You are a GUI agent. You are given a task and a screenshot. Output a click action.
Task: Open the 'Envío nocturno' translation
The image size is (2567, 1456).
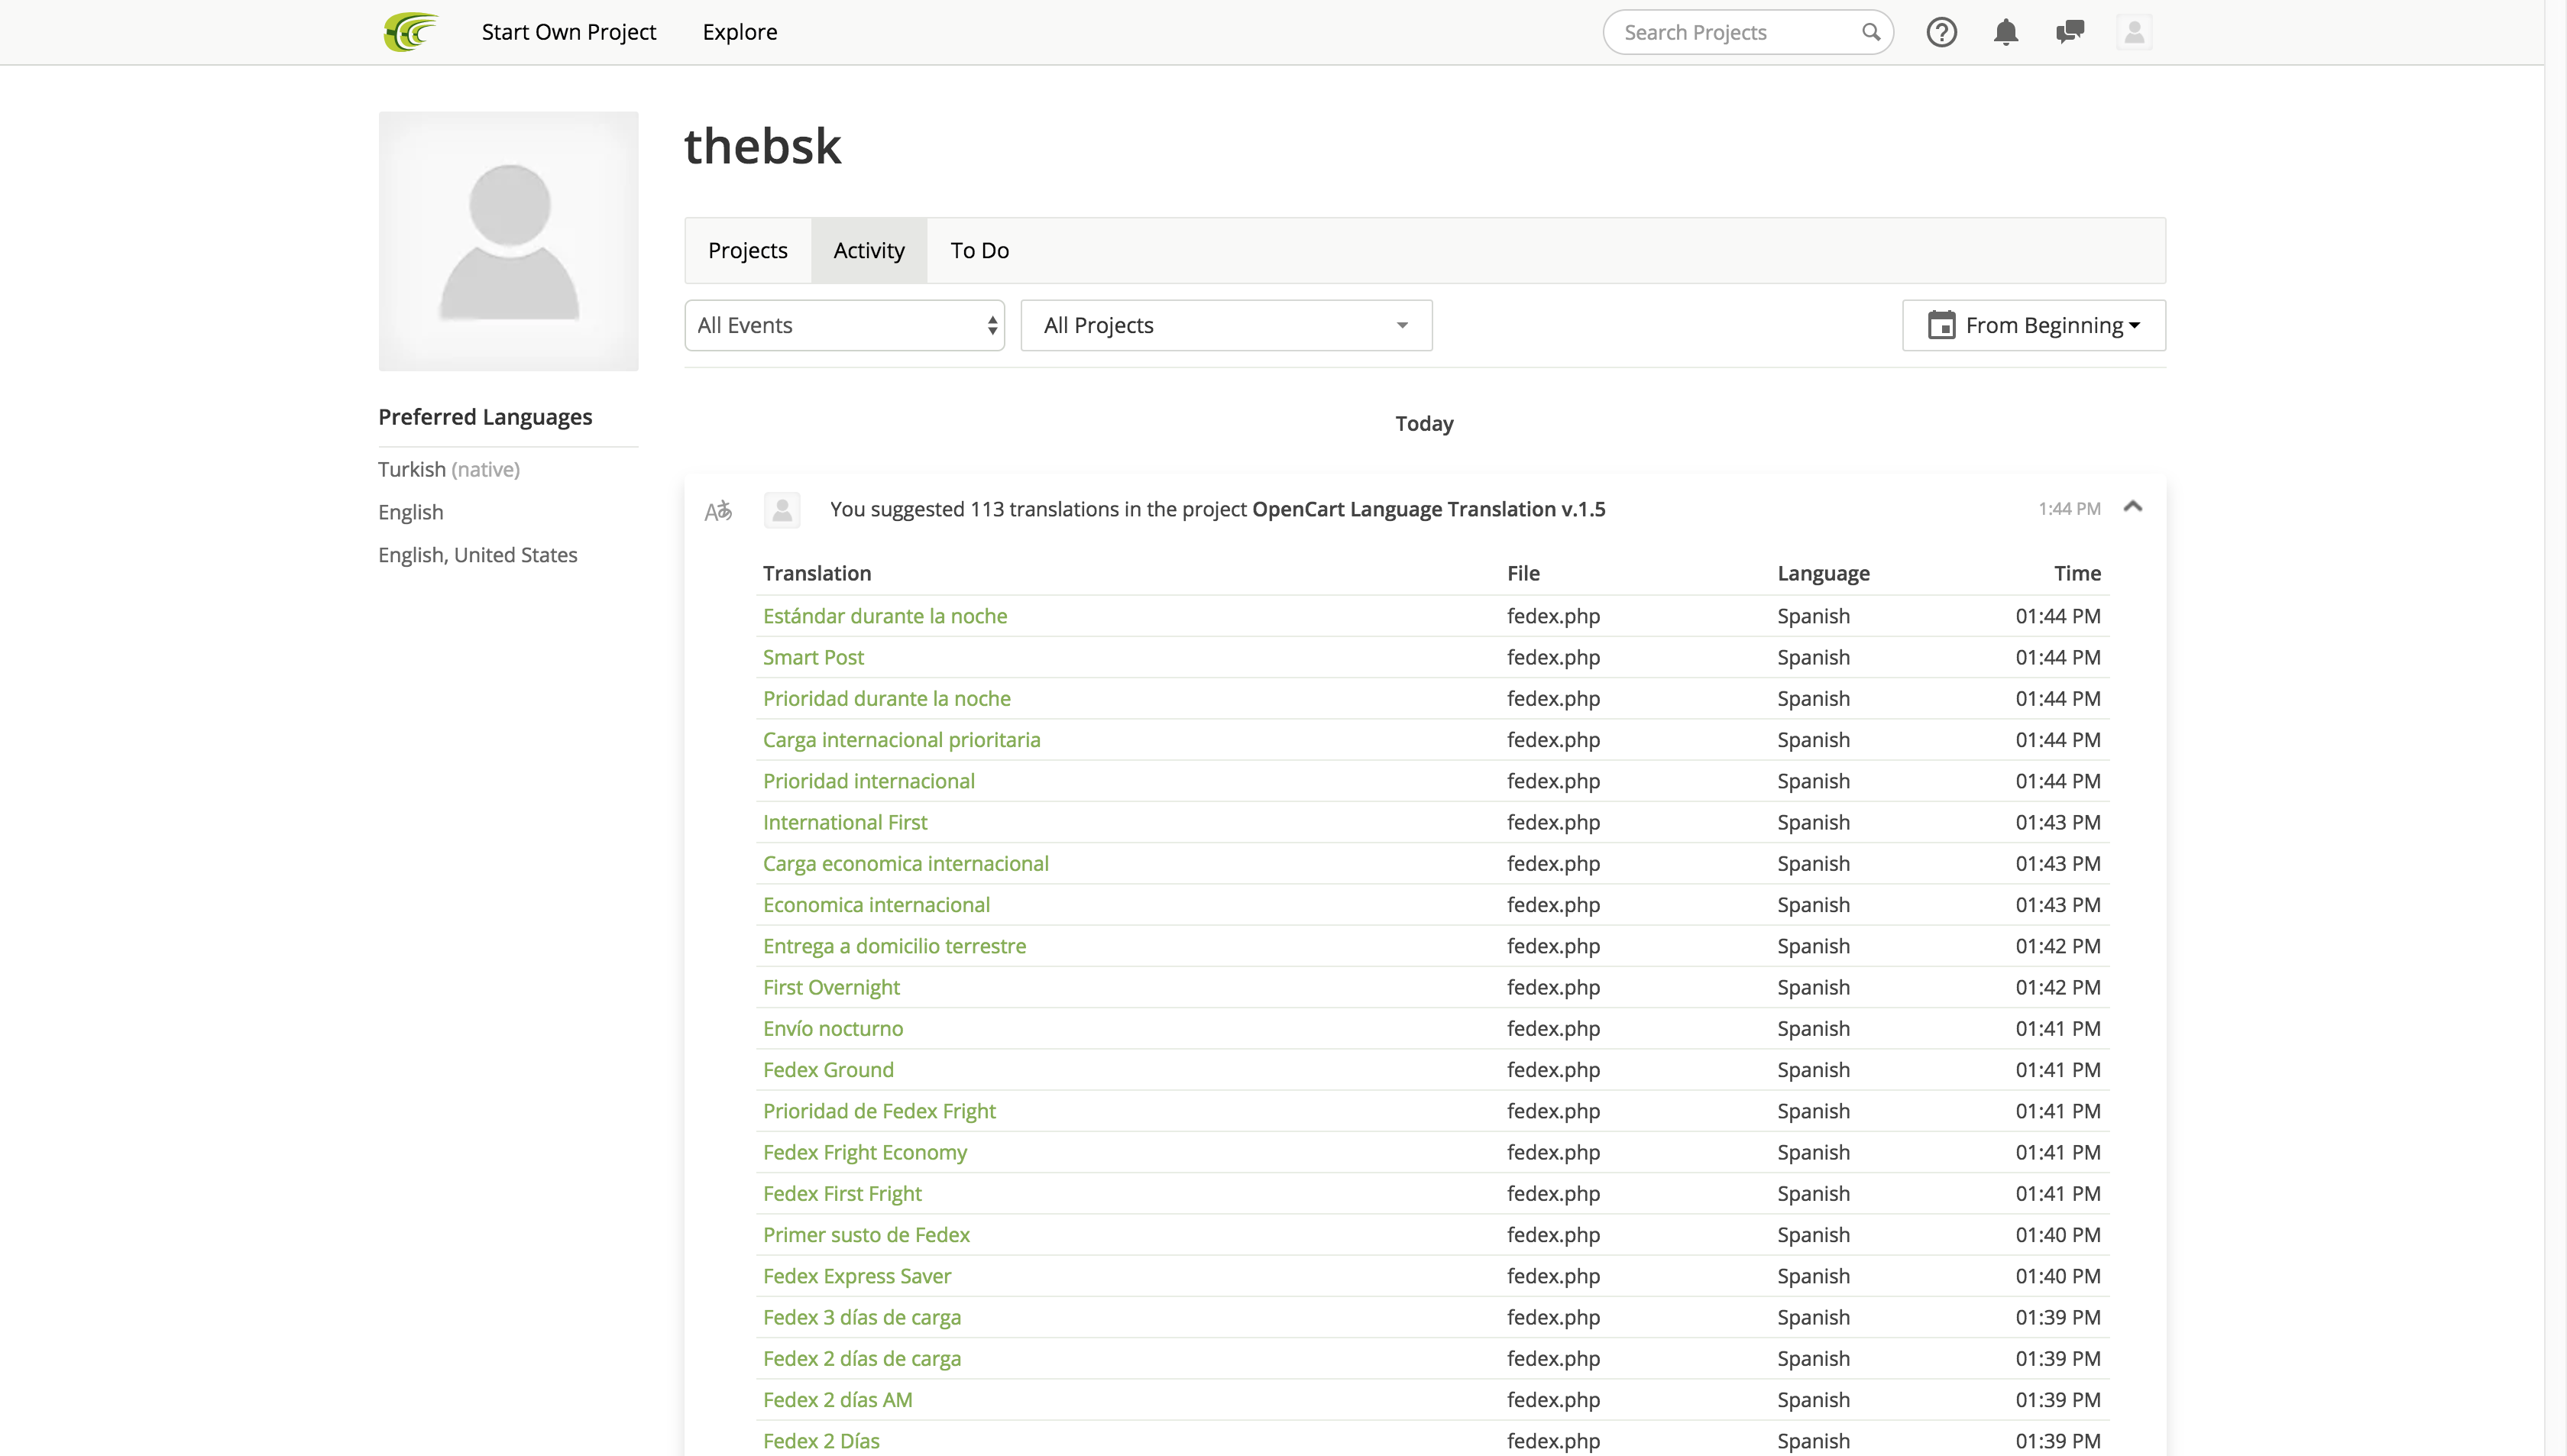pos(832,1028)
